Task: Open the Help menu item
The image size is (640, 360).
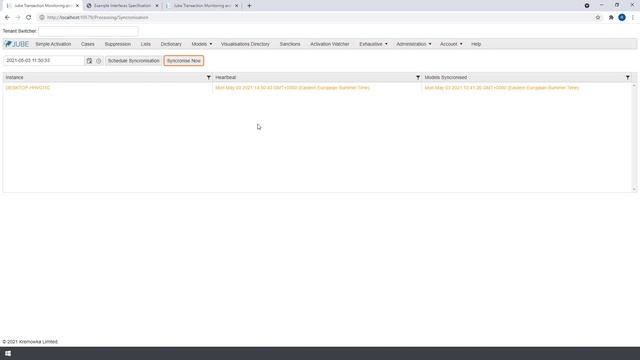Action: point(476,44)
